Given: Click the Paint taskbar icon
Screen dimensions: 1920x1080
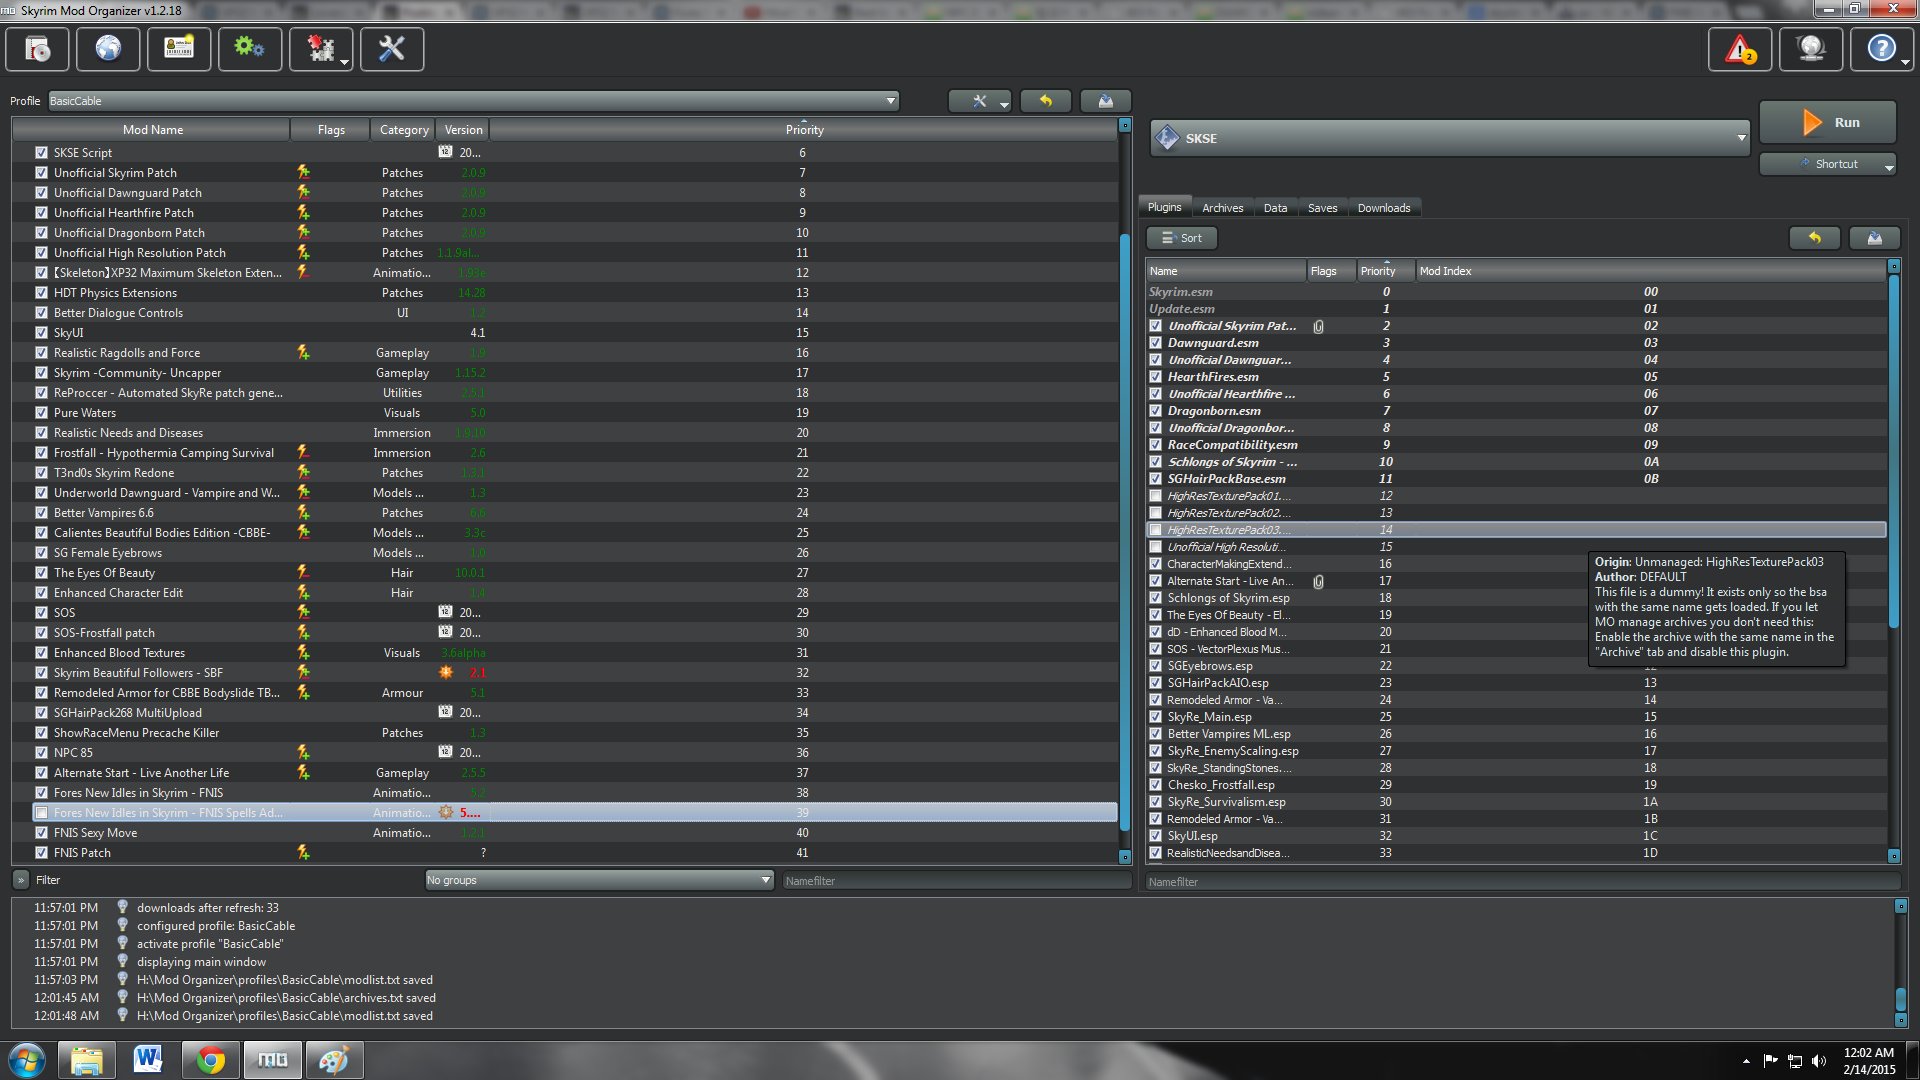Looking at the screenshot, I should [334, 1060].
